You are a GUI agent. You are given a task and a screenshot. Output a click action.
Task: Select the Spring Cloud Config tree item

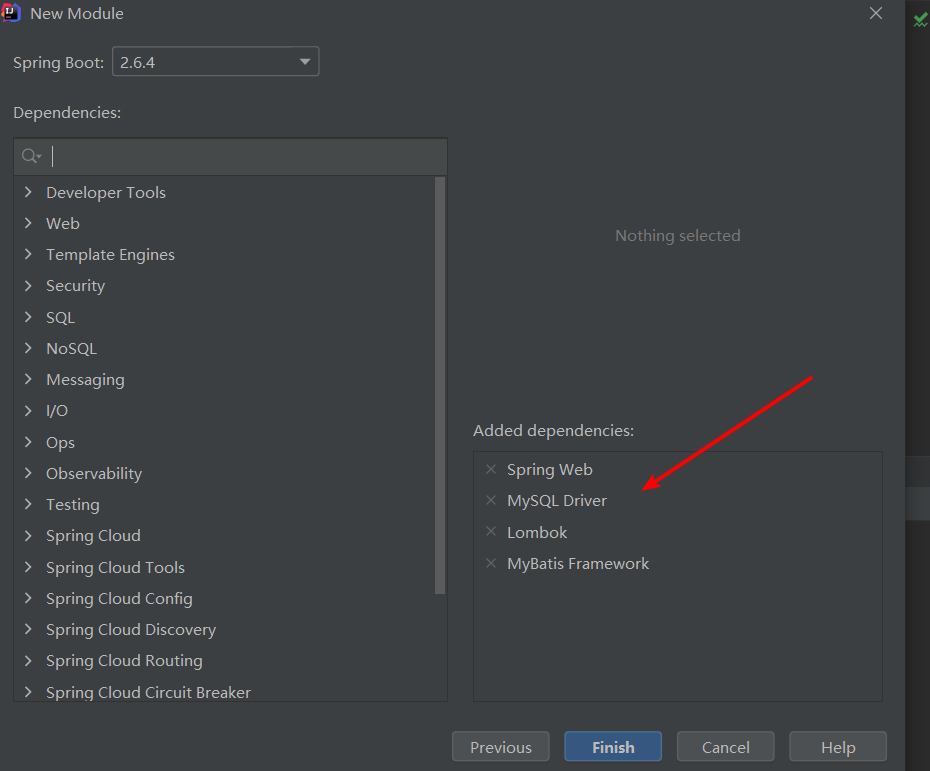click(119, 599)
